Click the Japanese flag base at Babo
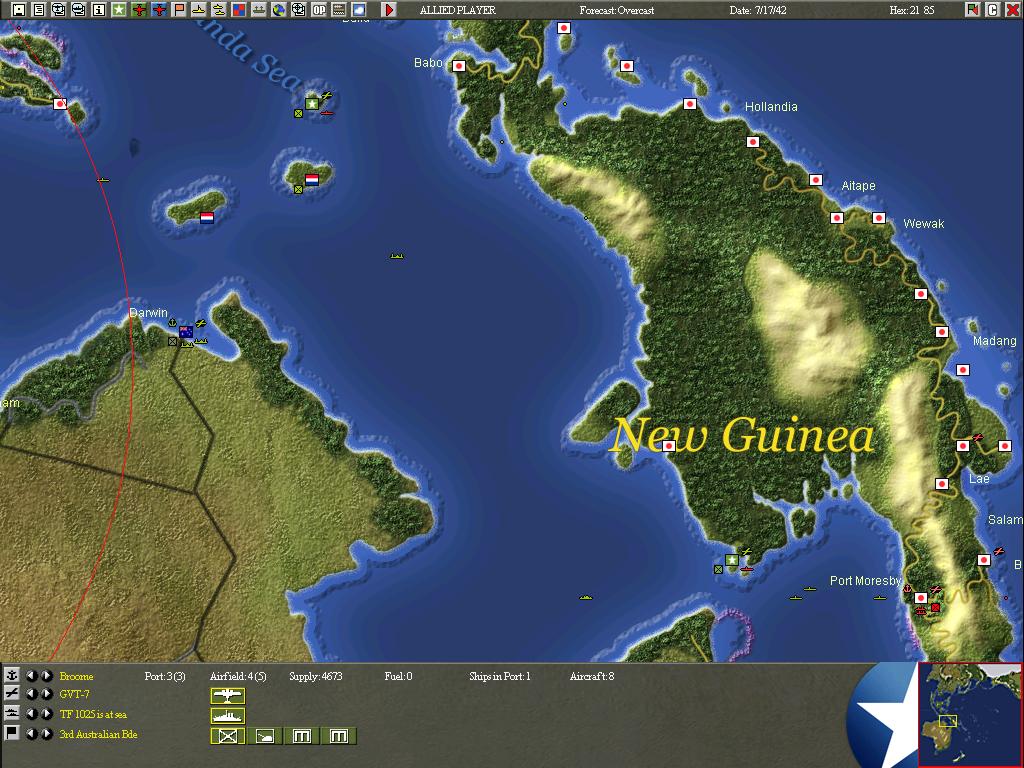The image size is (1024, 768). (459, 66)
